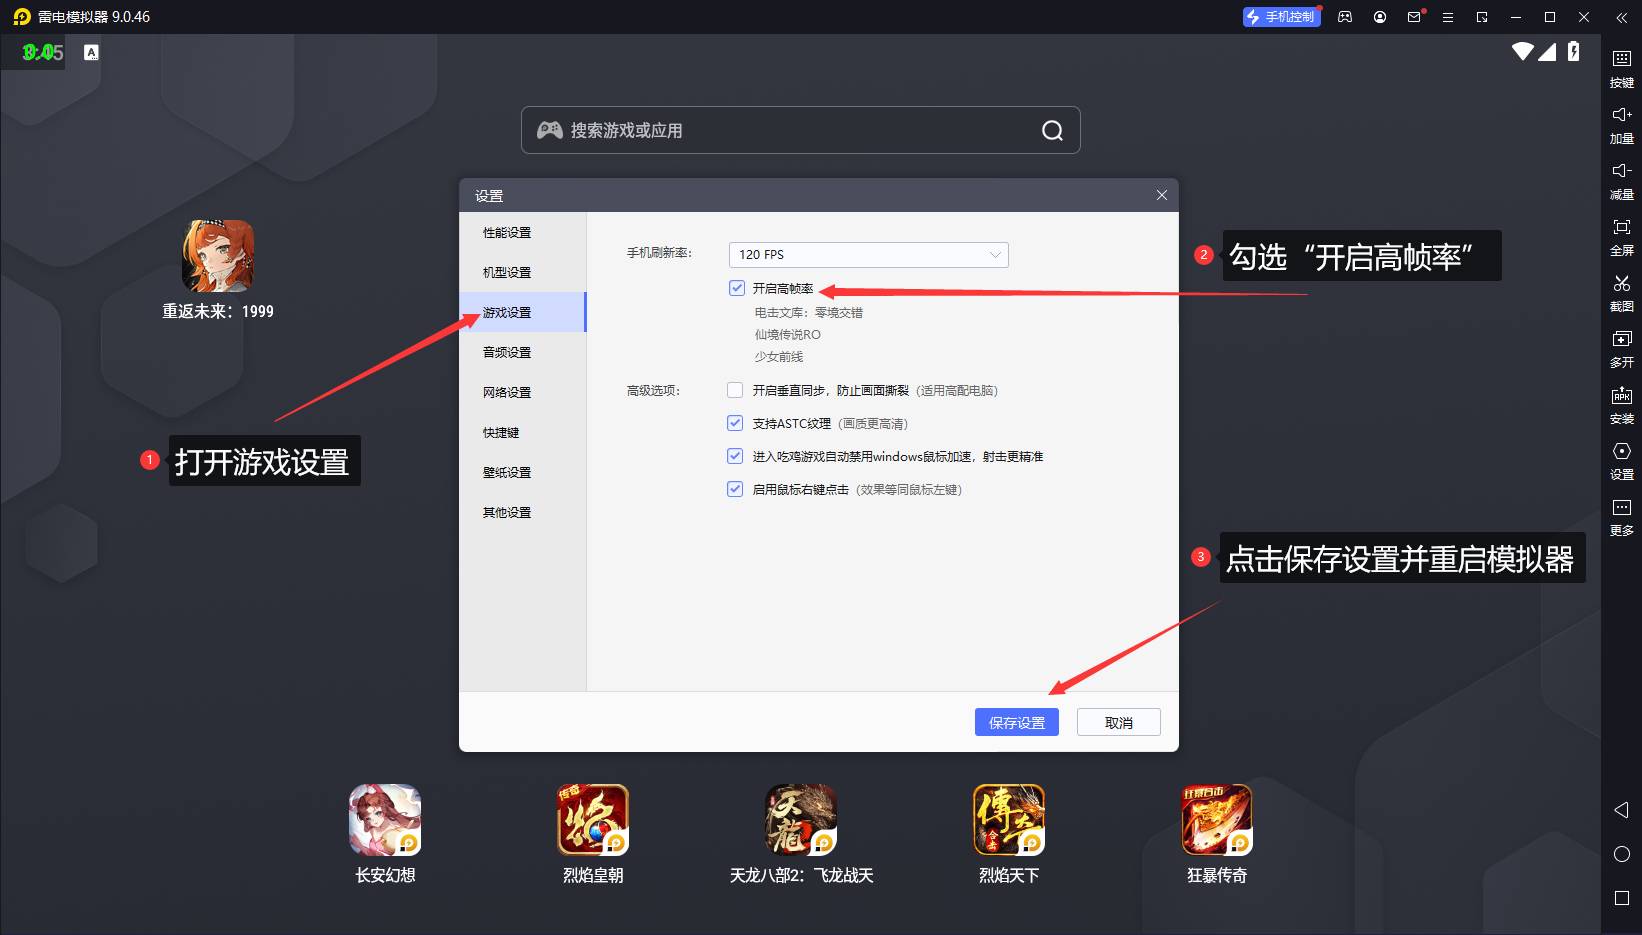Collapse the right sidebar with the double-chevron

[1621, 17]
